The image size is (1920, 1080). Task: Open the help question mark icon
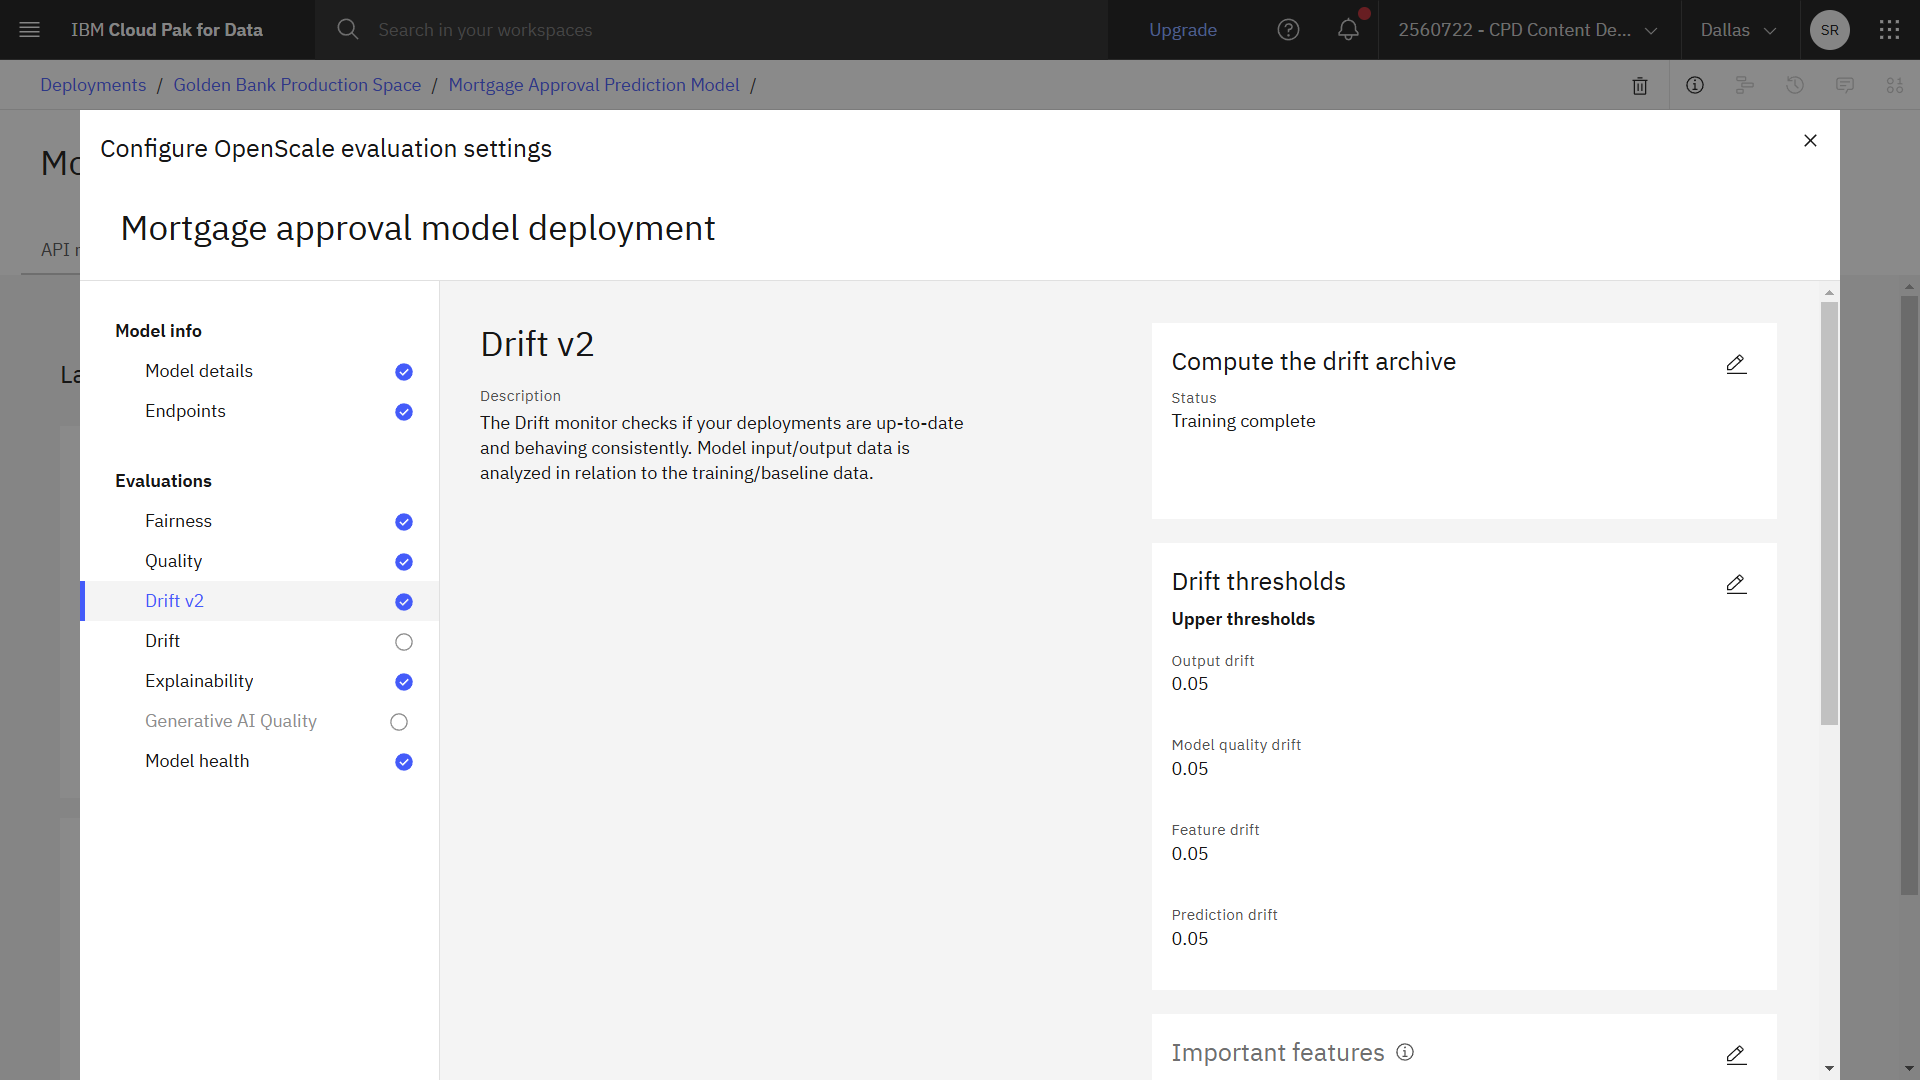pos(1288,30)
